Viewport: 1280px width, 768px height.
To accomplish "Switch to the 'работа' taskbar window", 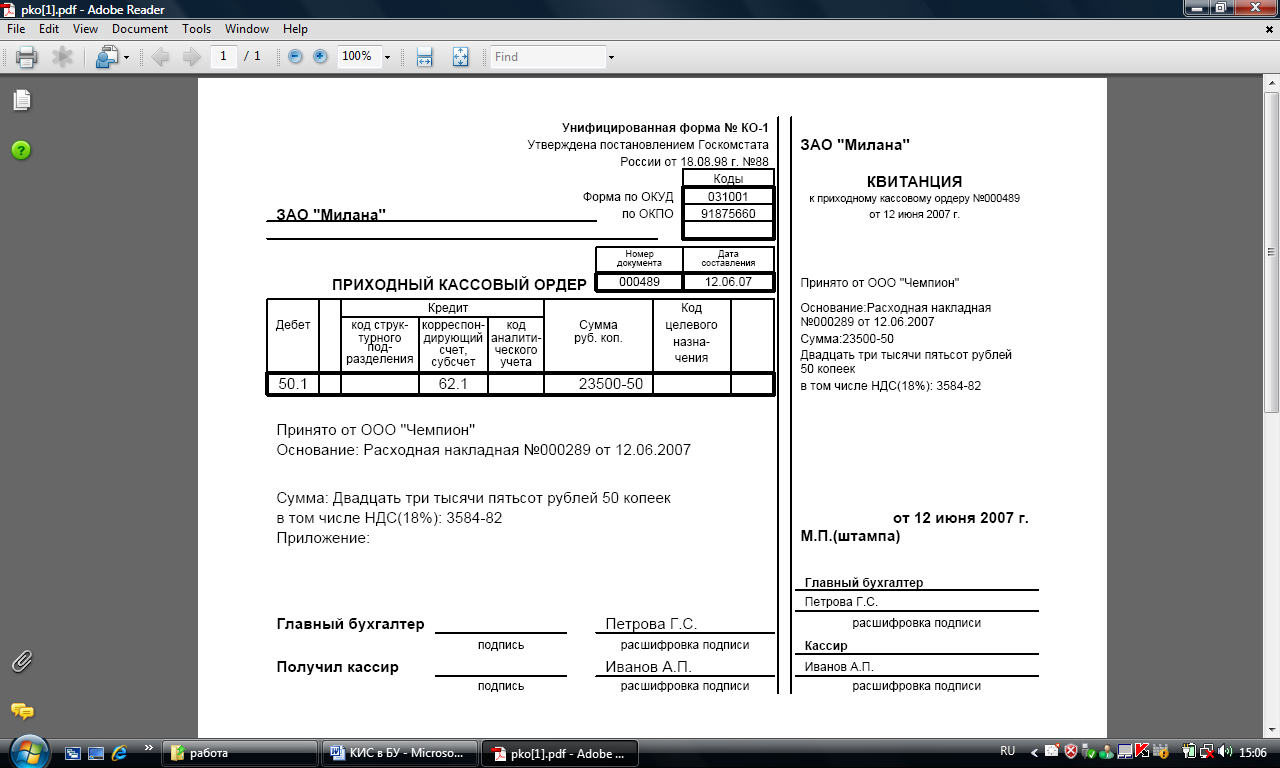I will pos(240,753).
